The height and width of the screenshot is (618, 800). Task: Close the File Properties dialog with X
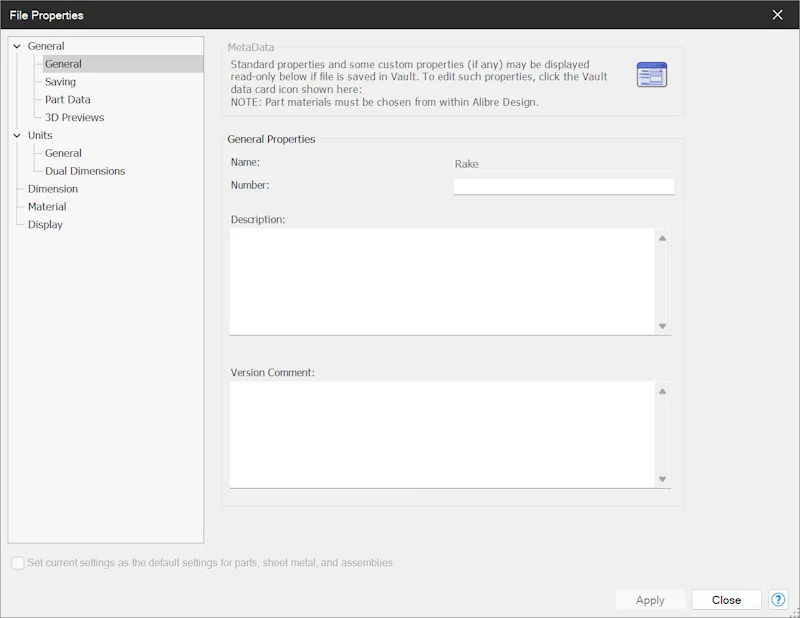click(777, 15)
